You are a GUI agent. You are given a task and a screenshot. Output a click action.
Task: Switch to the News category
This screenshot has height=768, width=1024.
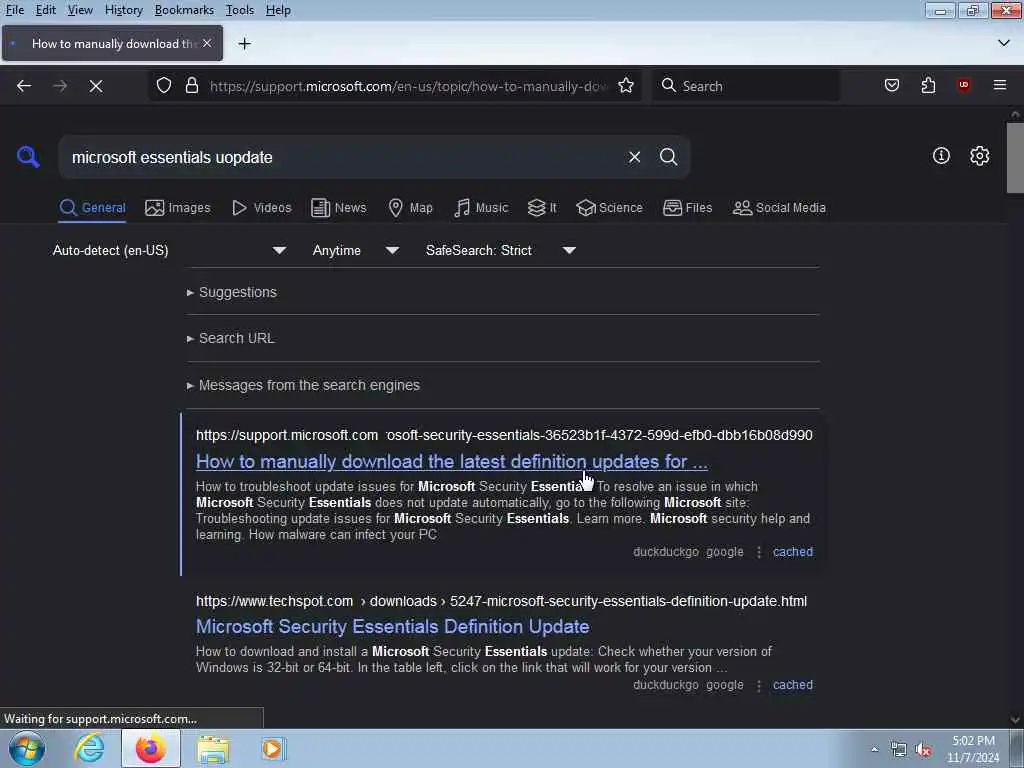339,208
